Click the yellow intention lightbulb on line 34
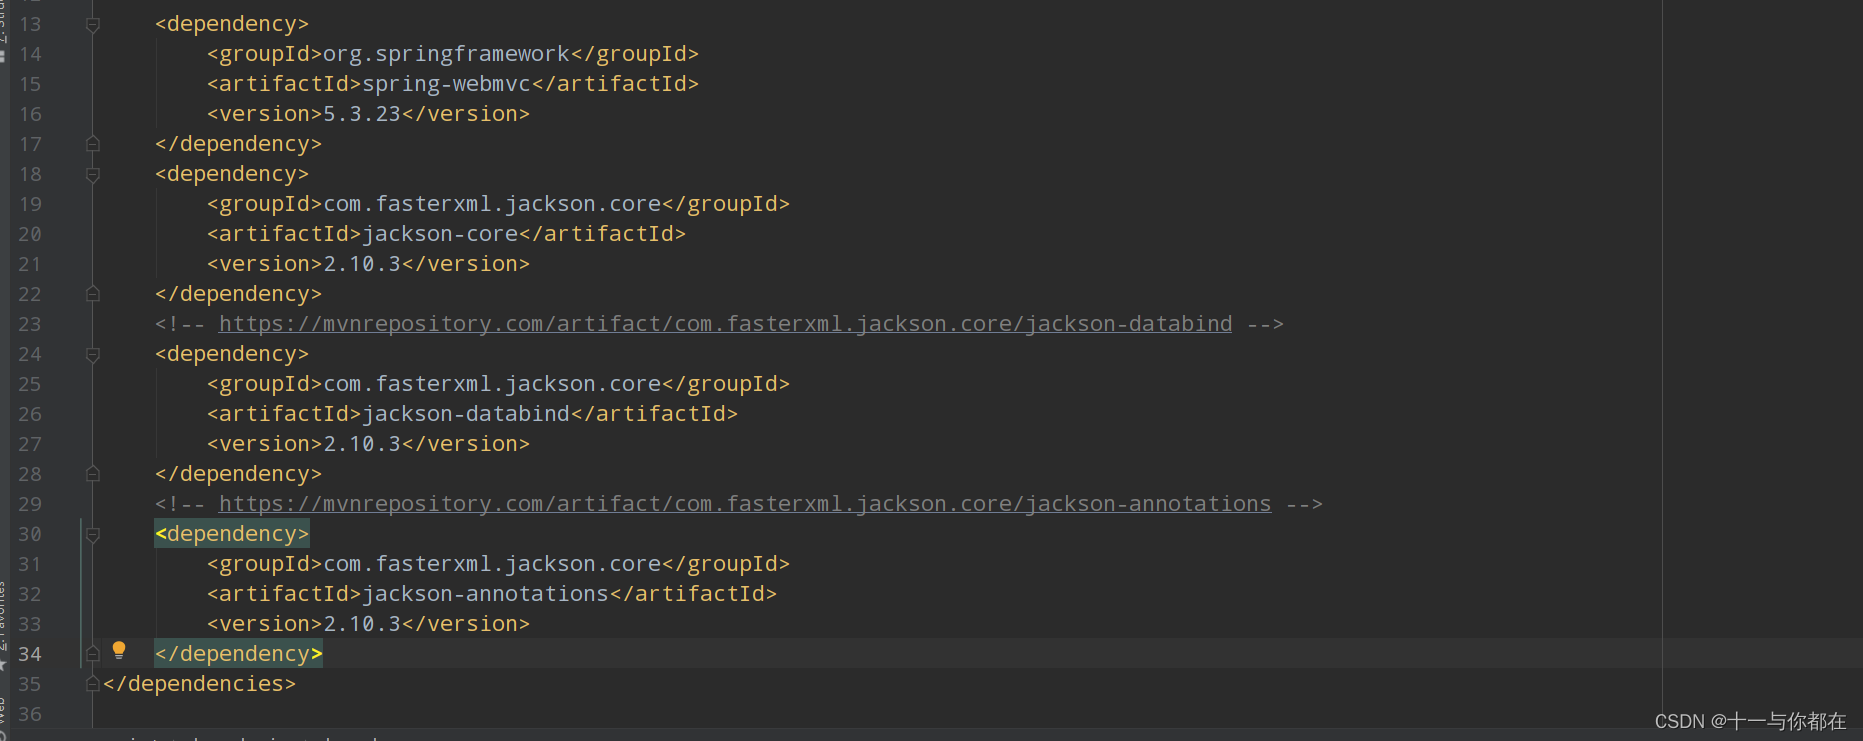Image resolution: width=1863 pixels, height=741 pixels. (x=119, y=650)
